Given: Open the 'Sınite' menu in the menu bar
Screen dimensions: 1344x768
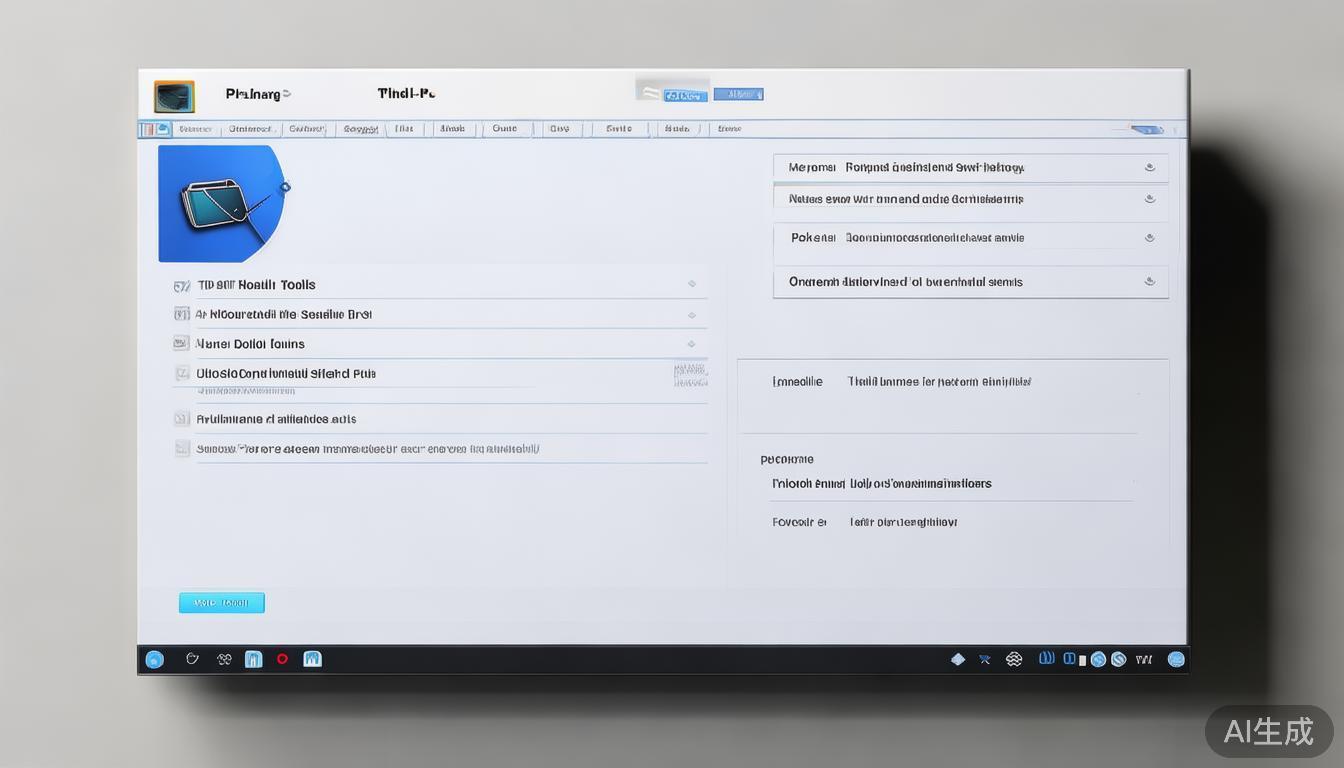Looking at the screenshot, I should tap(618, 129).
